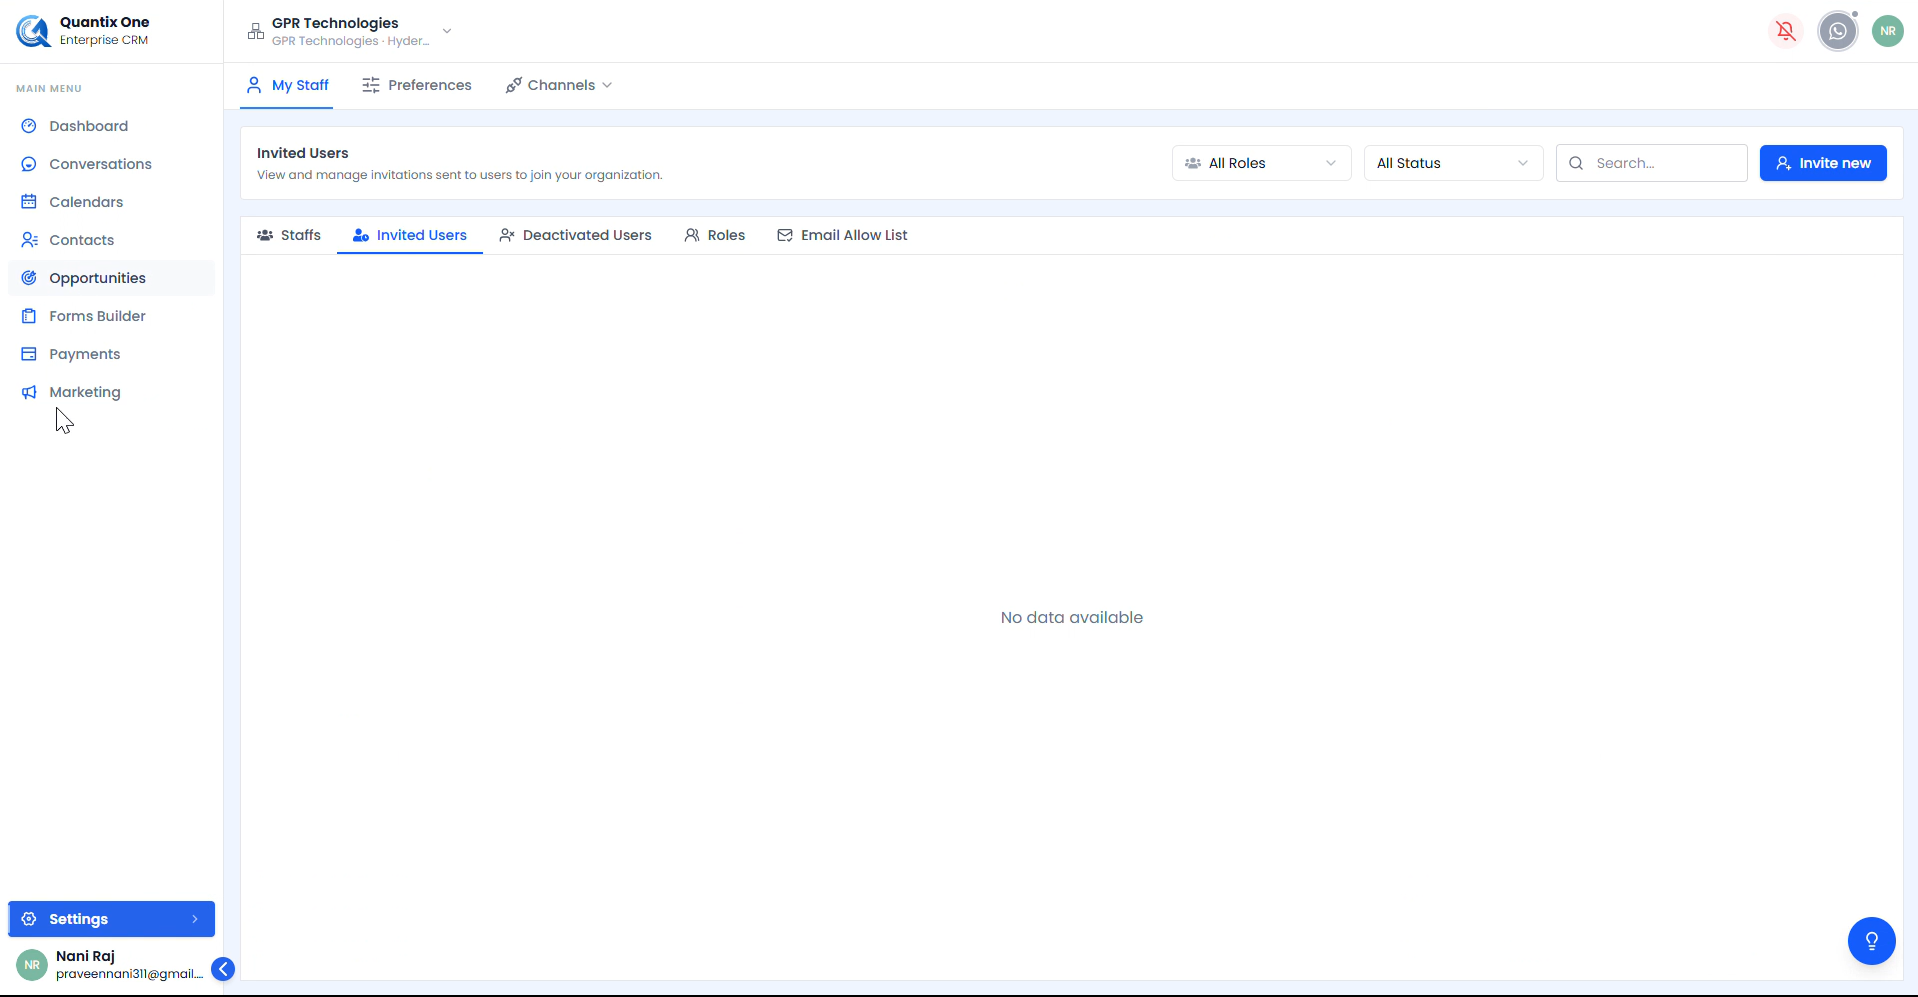
Task: Expand the GPR Technologies organization dropdown
Action: click(447, 31)
